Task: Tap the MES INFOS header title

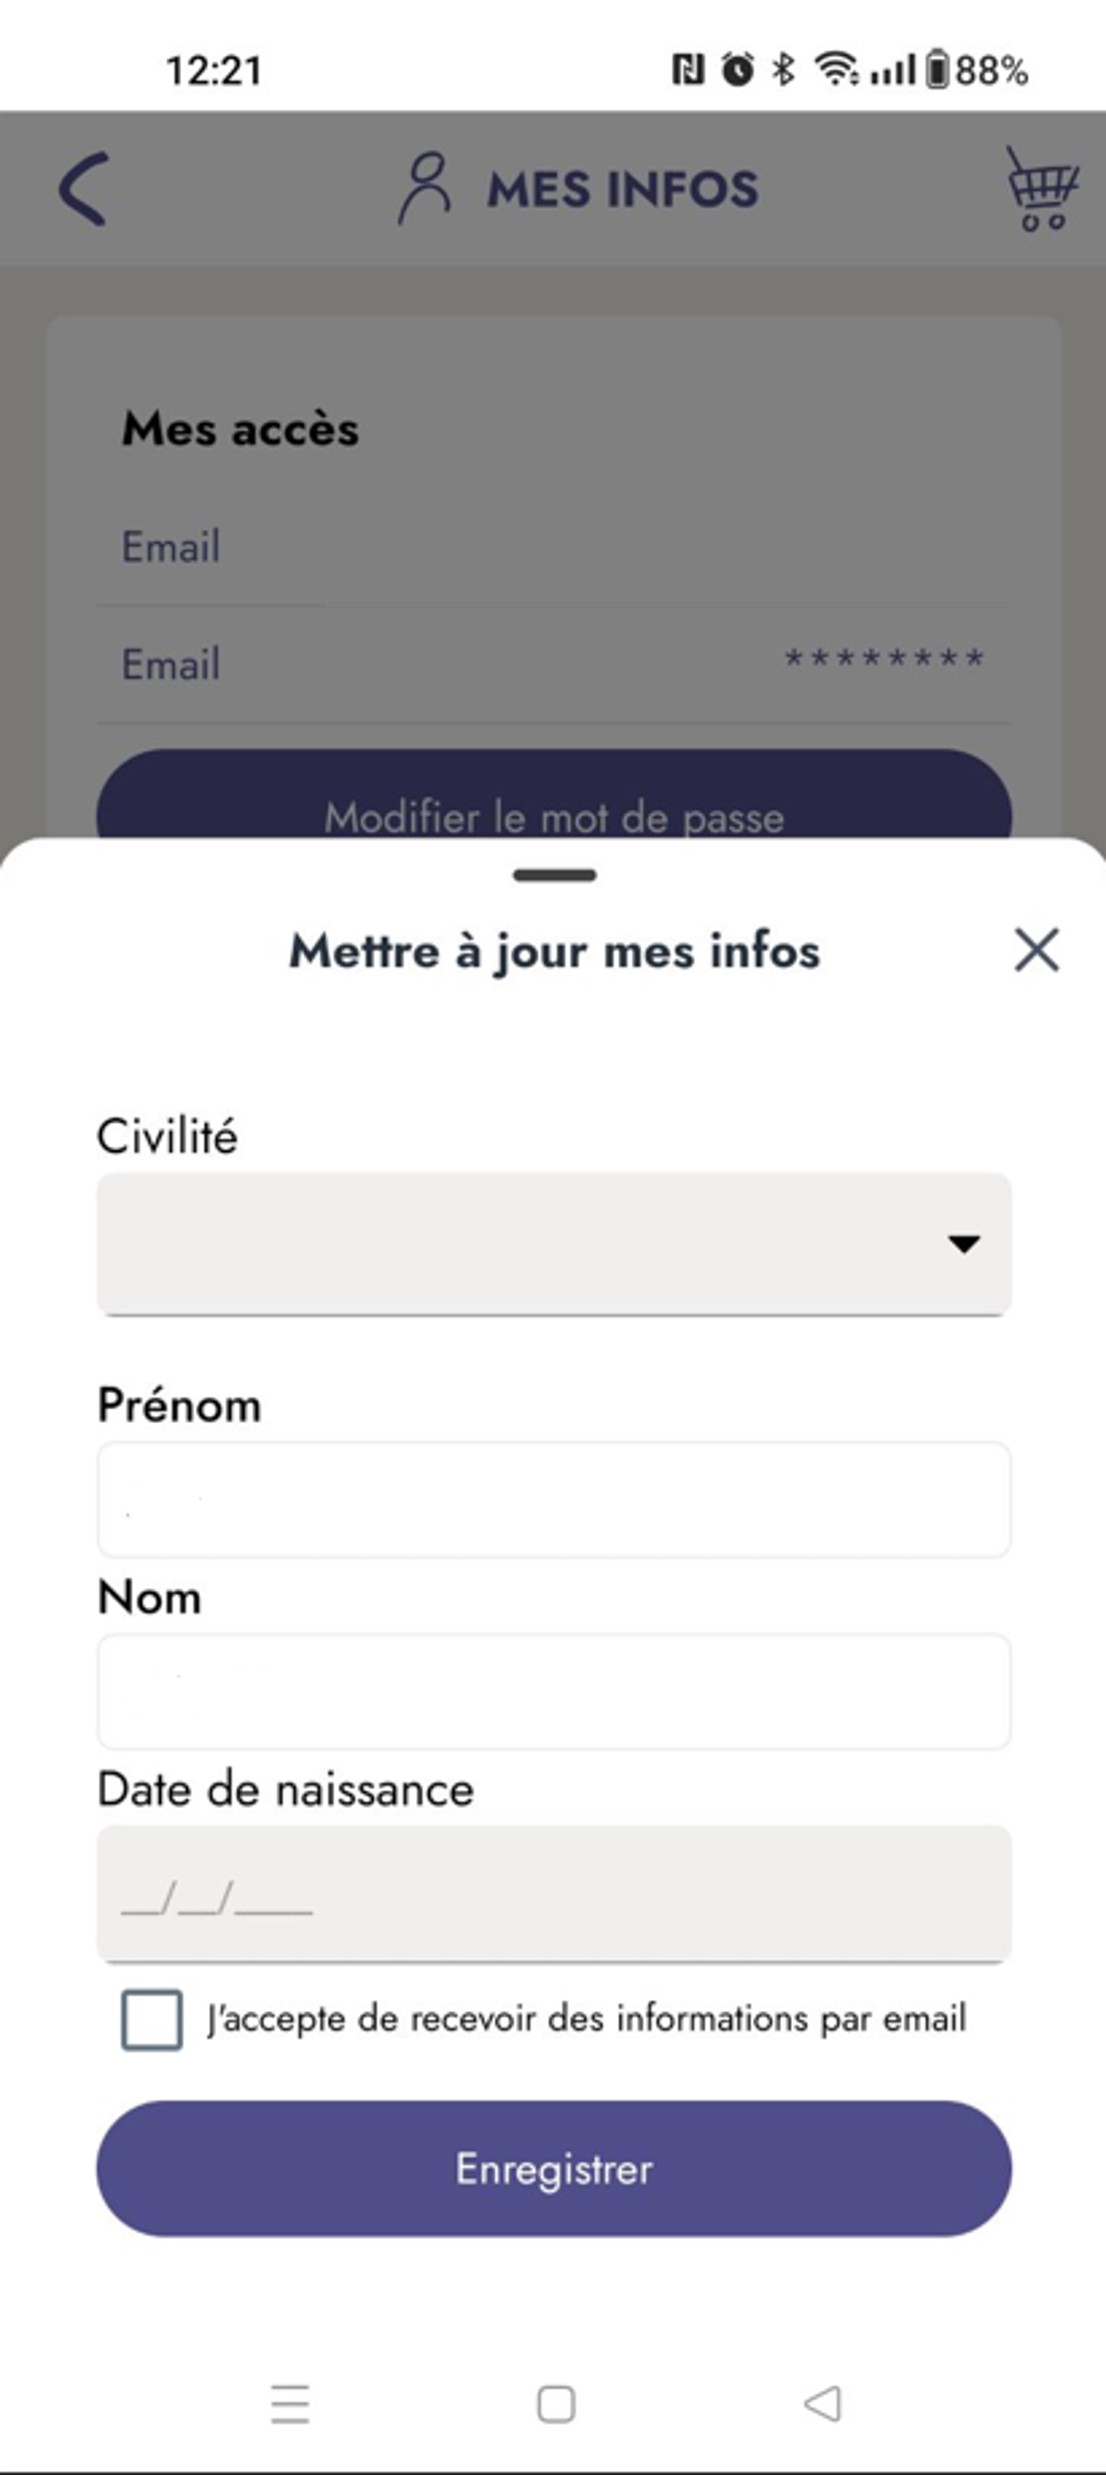Action: 623,189
